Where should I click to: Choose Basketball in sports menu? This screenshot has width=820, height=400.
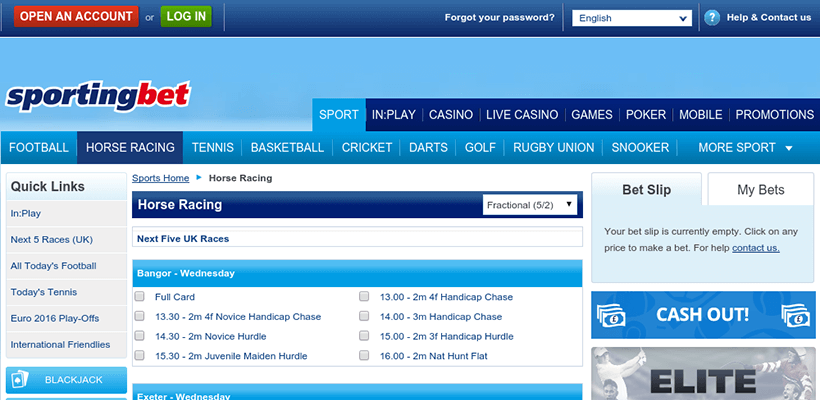click(x=287, y=147)
